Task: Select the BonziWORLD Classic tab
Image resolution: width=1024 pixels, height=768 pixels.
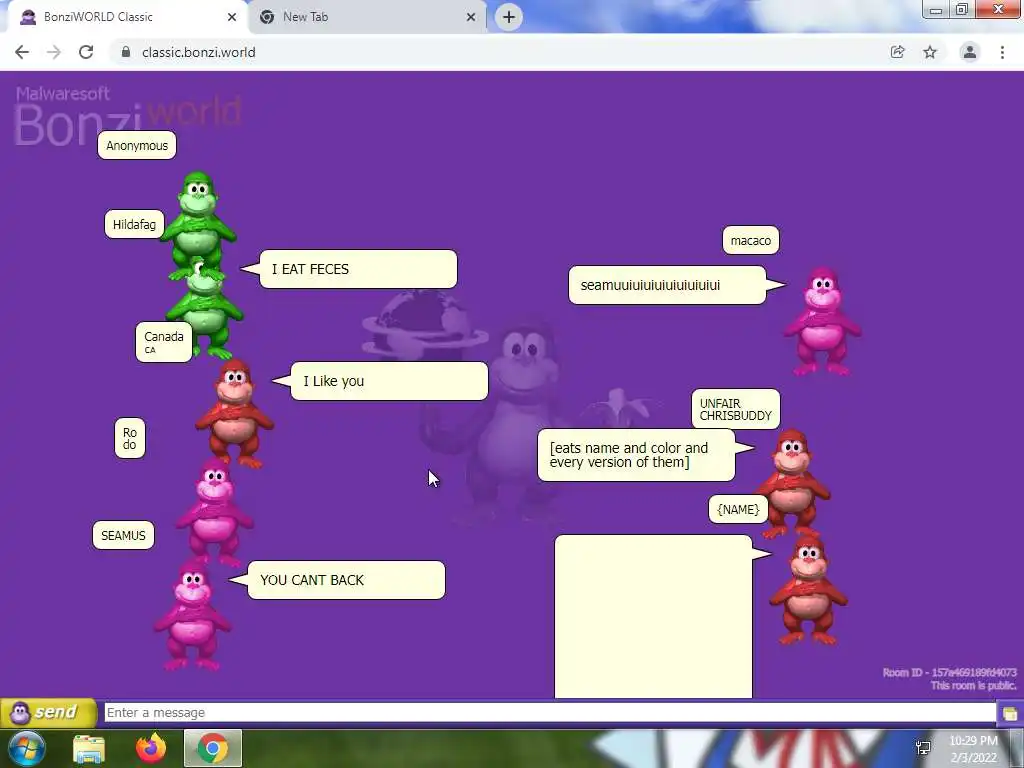Action: click(x=127, y=17)
